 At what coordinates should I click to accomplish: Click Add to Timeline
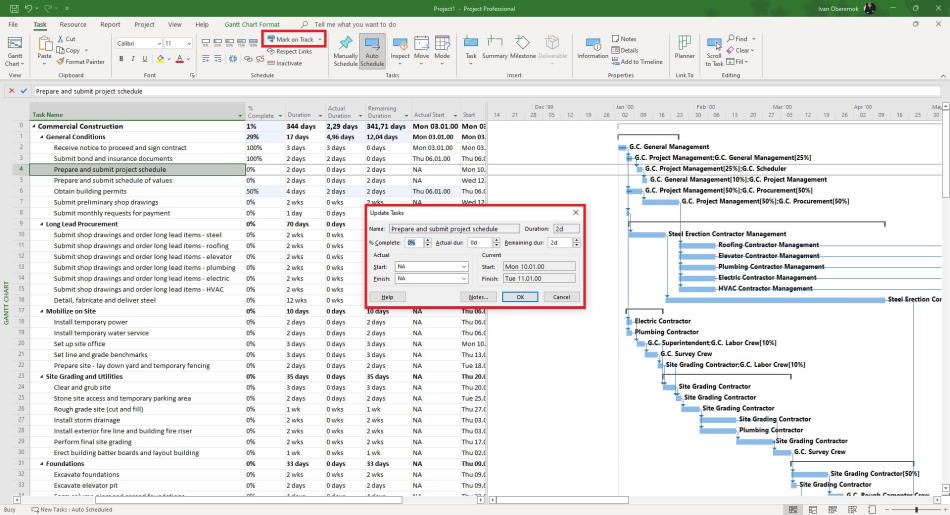637,62
